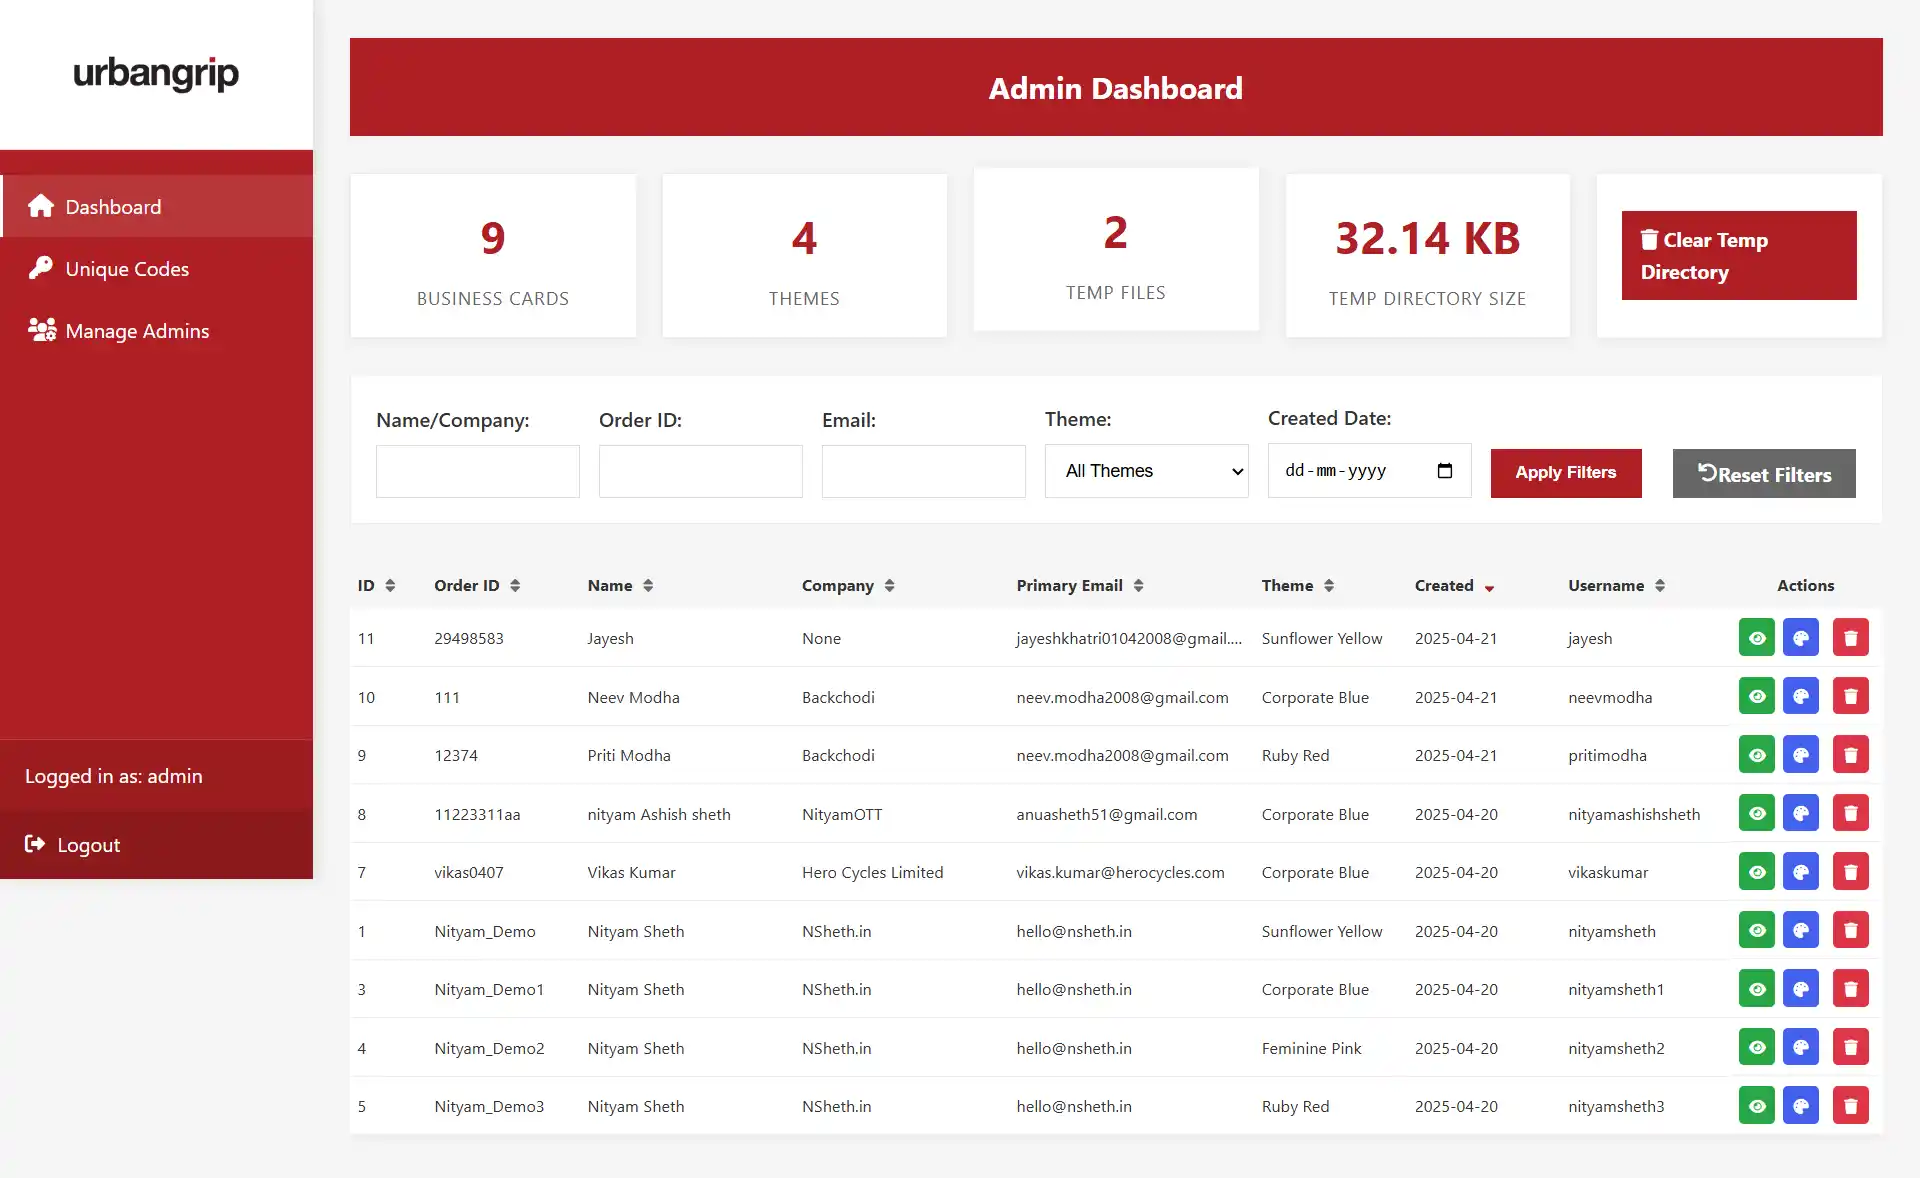Click the palette icon for the Feminine Pink row
Image resolution: width=1920 pixels, height=1178 pixels.
tap(1800, 1048)
